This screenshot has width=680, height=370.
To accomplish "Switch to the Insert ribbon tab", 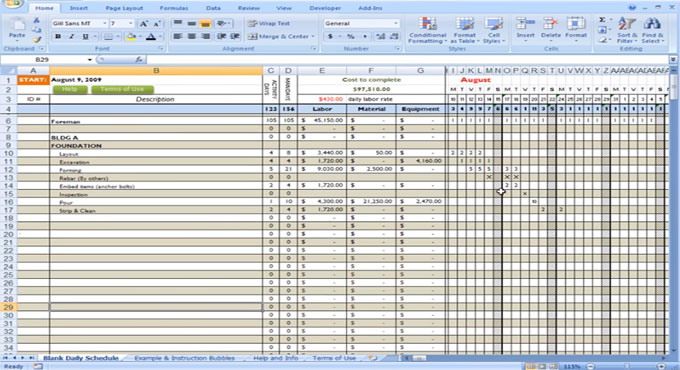I will [x=78, y=8].
